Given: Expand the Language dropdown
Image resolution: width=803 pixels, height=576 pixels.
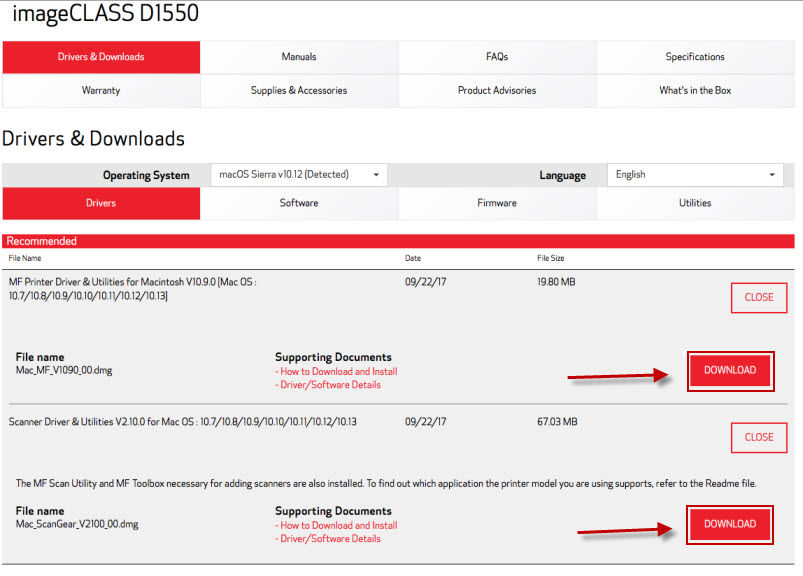Looking at the screenshot, I should 695,175.
